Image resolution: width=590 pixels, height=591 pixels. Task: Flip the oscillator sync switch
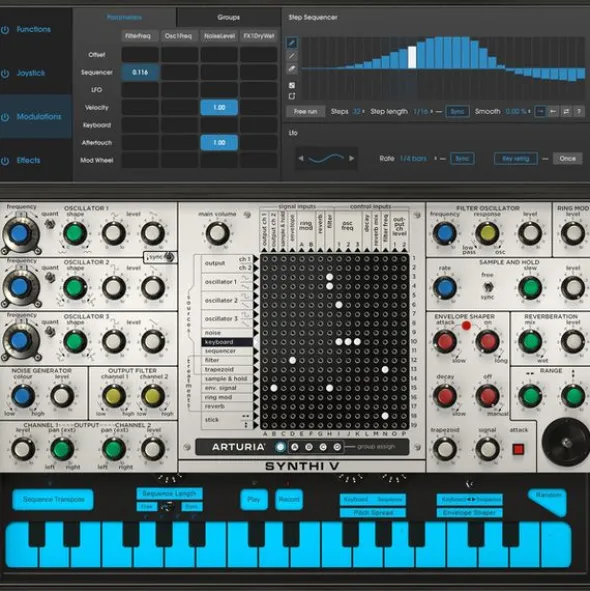pyautogui.click(x=170, y=257)
